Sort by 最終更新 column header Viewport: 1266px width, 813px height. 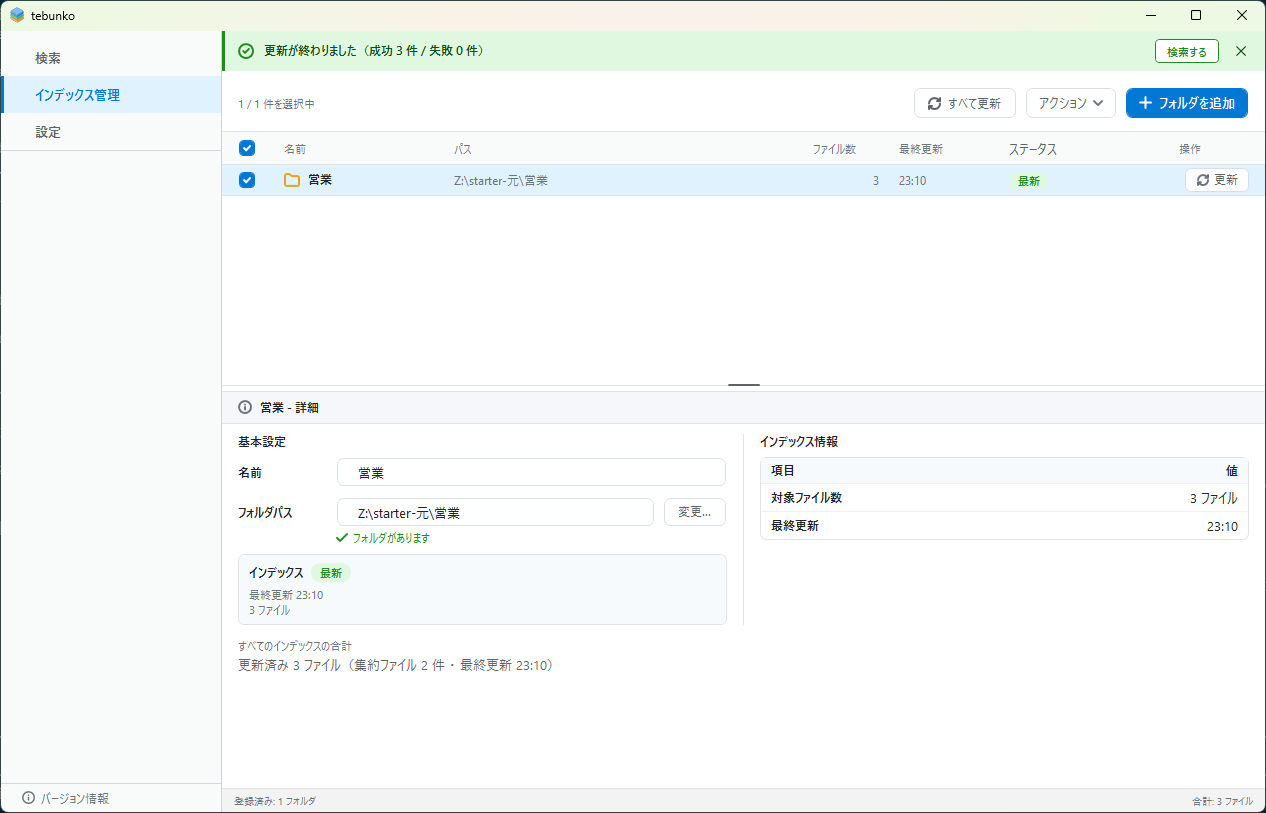921,149
